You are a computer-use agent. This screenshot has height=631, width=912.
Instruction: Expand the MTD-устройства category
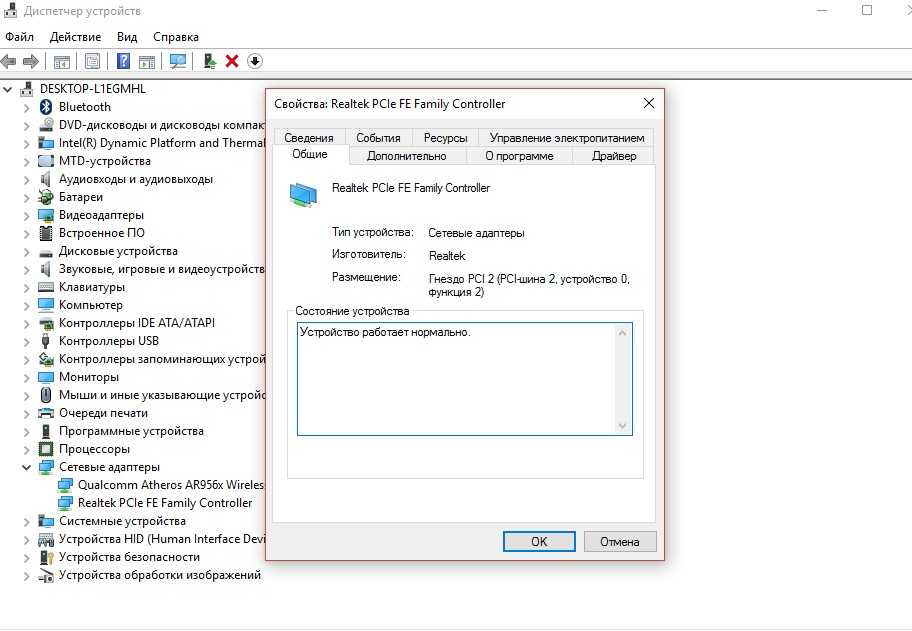[x=26, y=162]
